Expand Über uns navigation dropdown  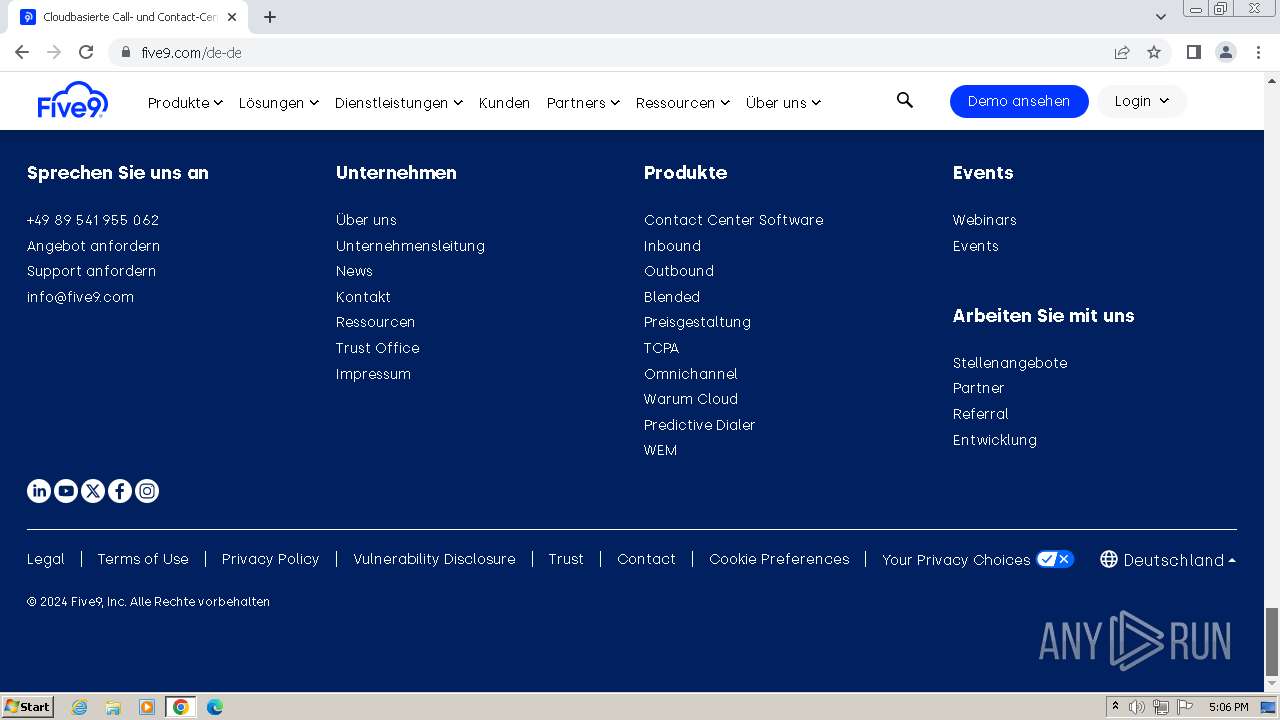pyautogui.click(x=783, y=102)
